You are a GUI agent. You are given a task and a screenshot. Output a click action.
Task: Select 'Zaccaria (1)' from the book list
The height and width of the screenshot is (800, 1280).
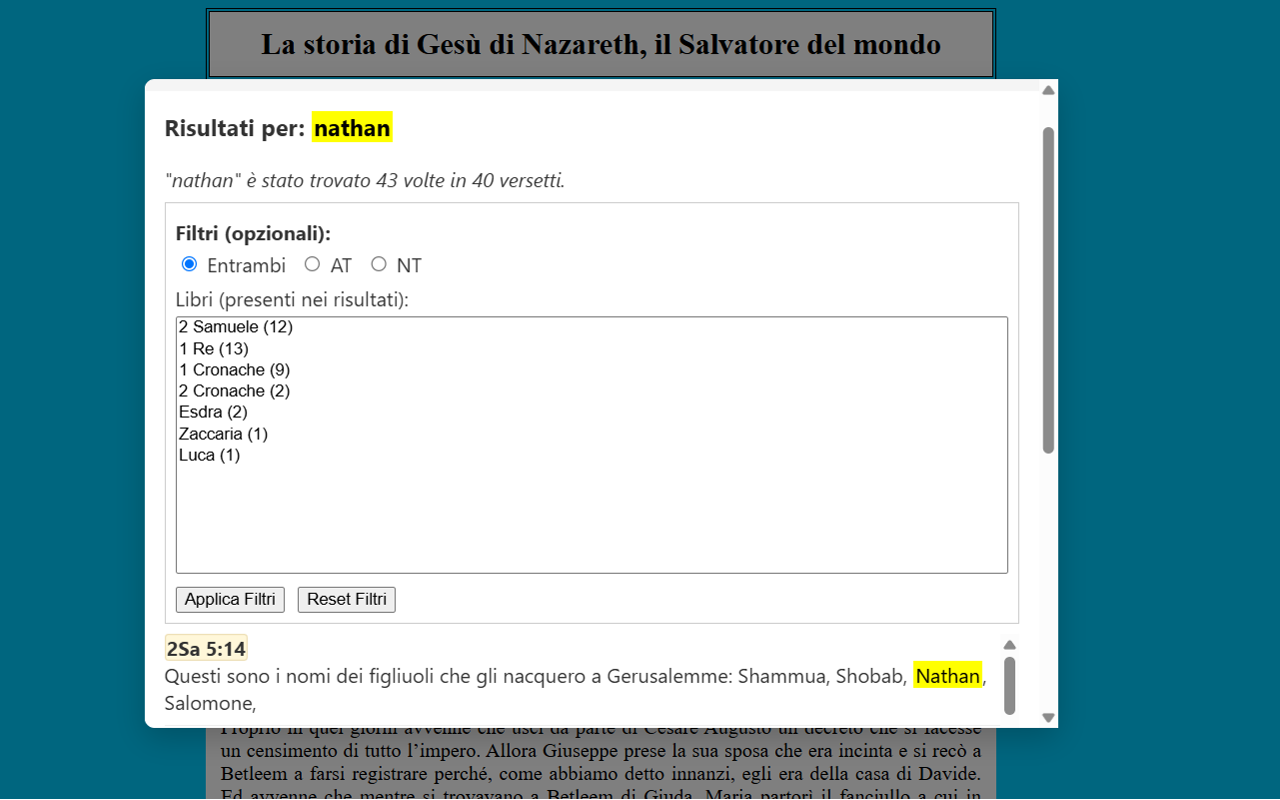coord(222,433)
